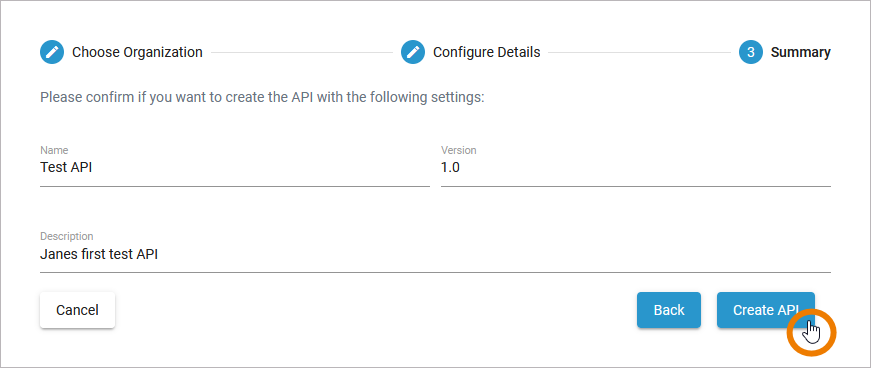The width and height of the screenshot is (871, 368).
Task: Open the Configure Details step label
Action: [487, 52]
